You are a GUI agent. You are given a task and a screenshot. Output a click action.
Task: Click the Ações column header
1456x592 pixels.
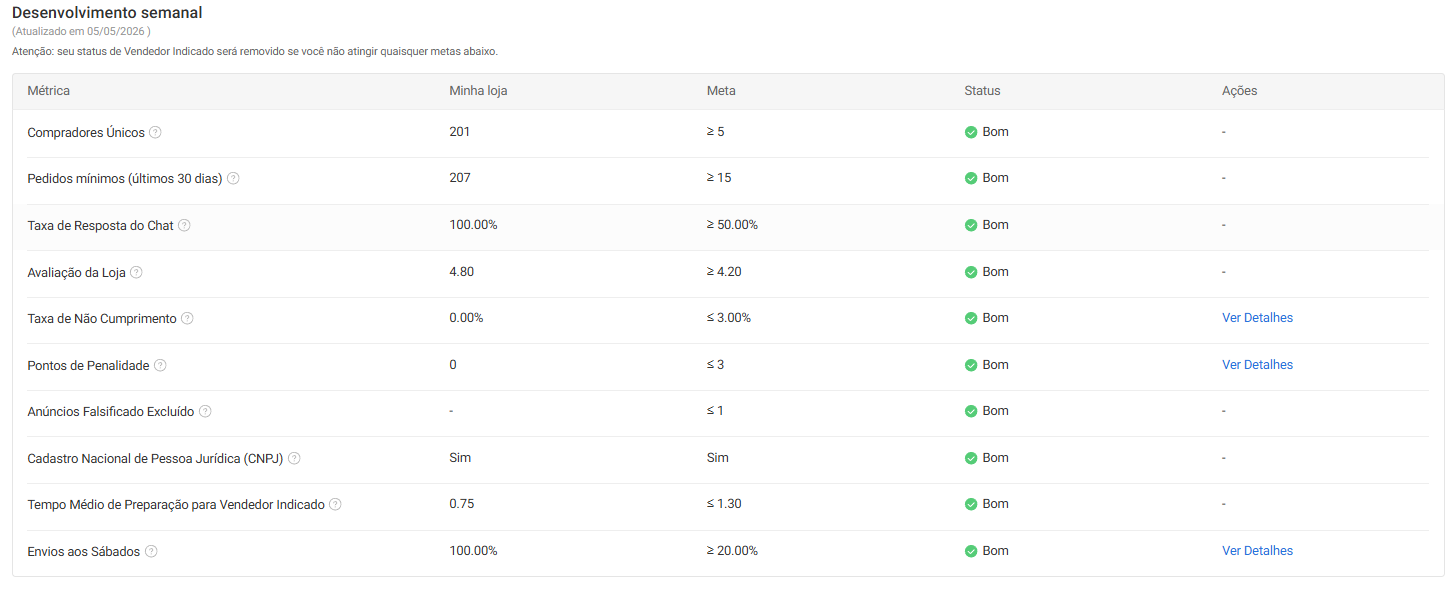(x=1239, y=91)
